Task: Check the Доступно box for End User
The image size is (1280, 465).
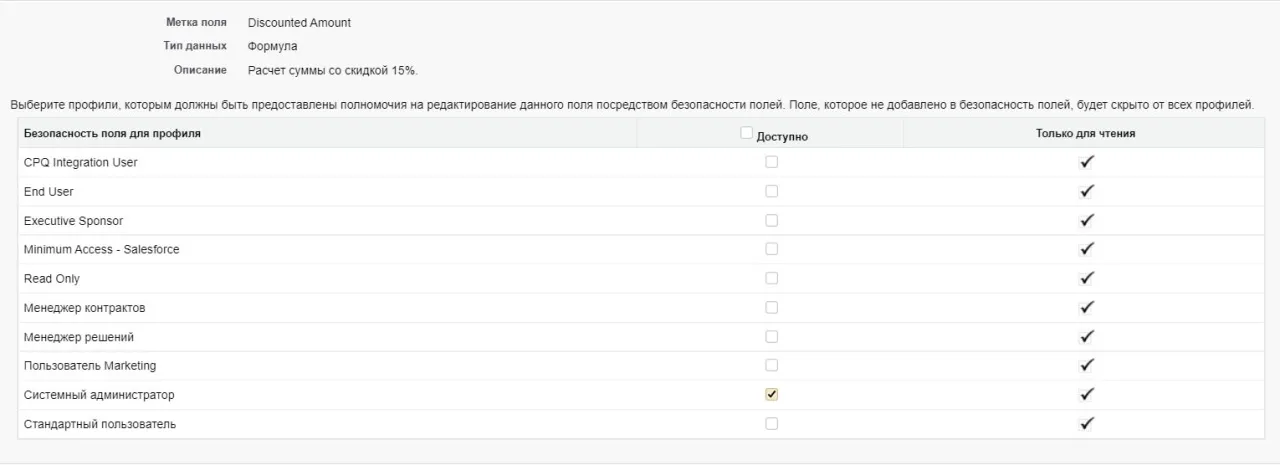Action: (x=771, y=191)
